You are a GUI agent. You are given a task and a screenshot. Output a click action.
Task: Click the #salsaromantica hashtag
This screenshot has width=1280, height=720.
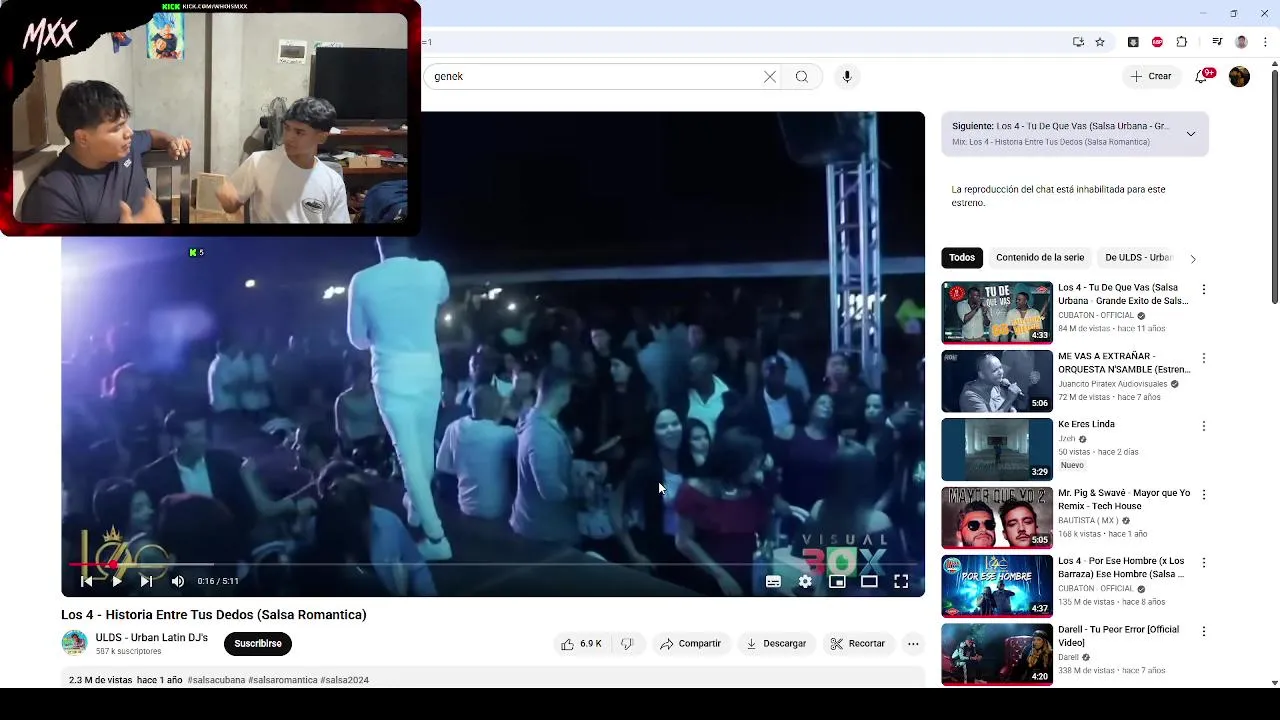[283, 680]
